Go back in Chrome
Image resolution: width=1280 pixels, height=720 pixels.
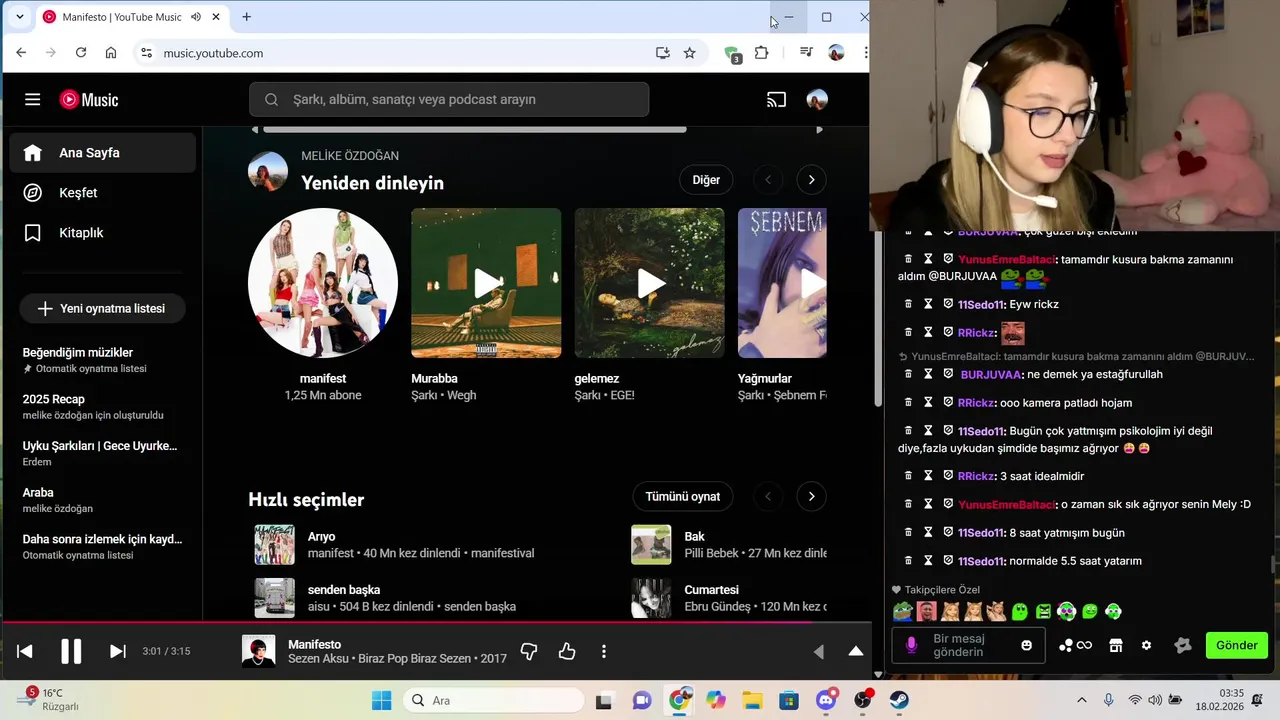click(21, 53)
